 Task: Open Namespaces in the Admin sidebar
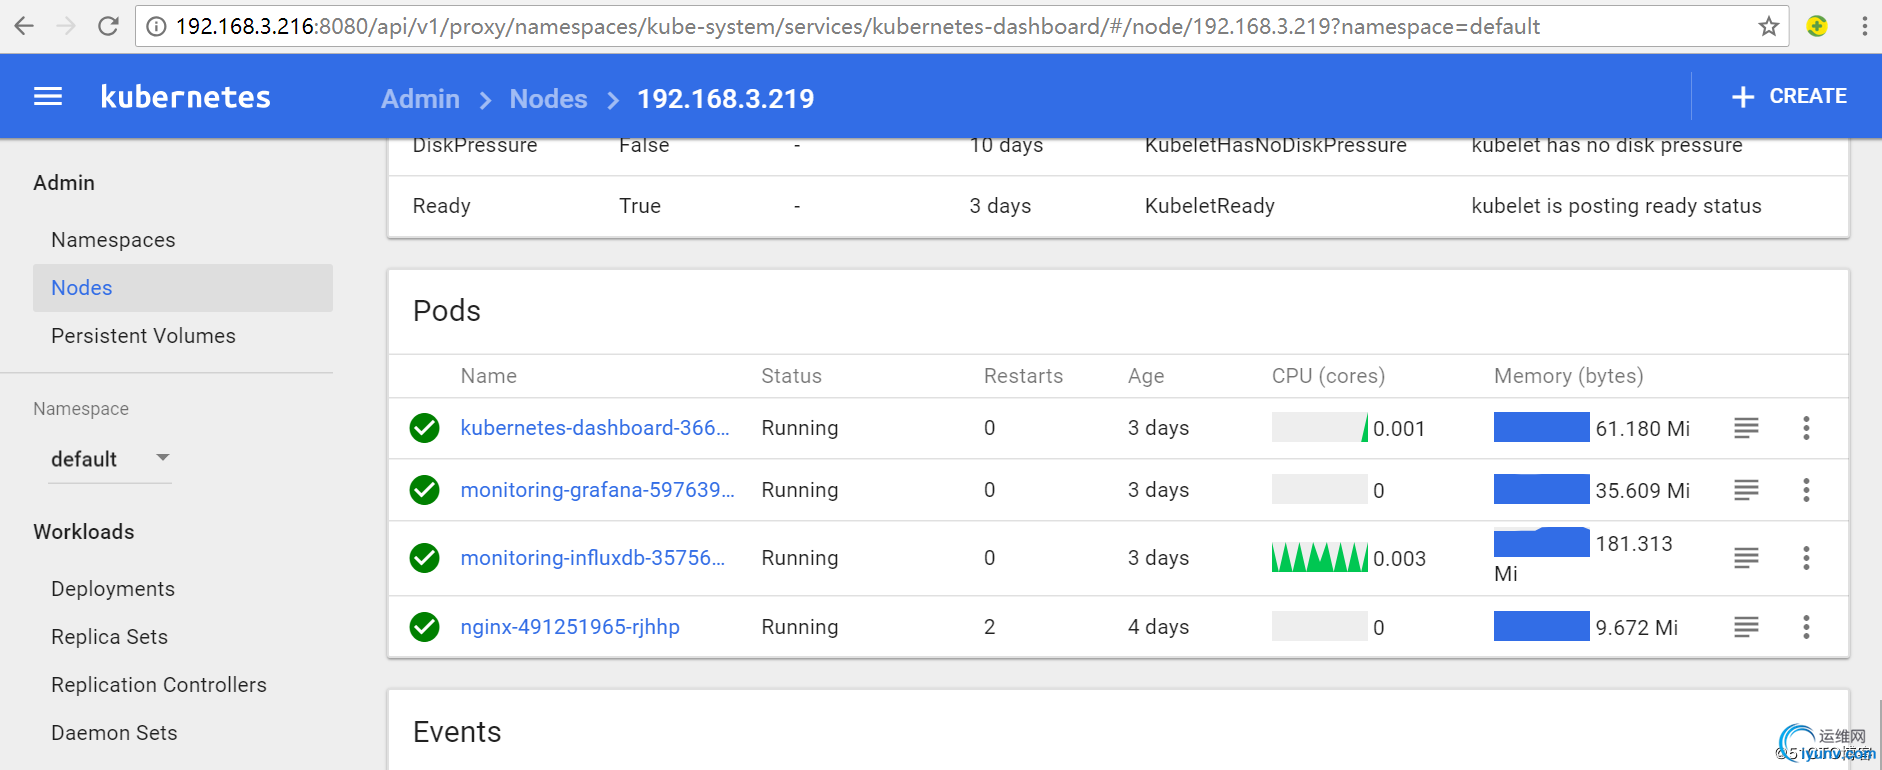(113, 240)
